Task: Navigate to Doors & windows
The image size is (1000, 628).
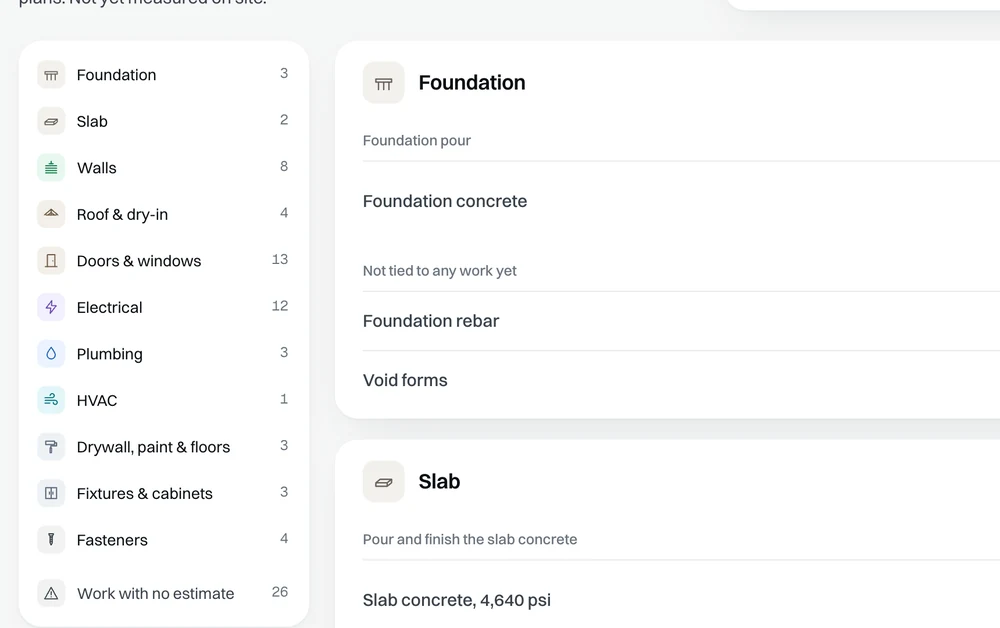Action: (164, 261)
